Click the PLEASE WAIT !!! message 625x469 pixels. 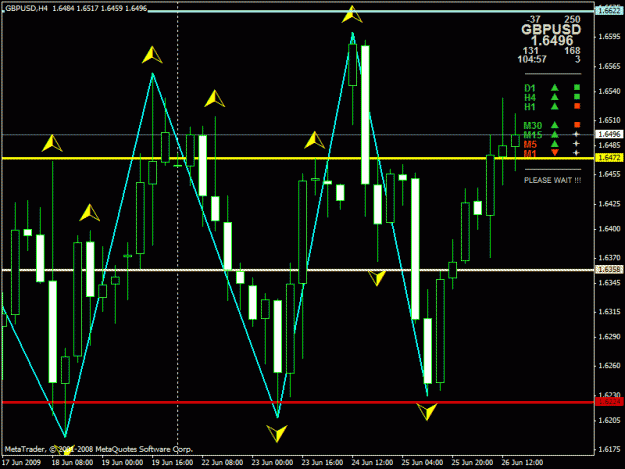click(x=552, y=180)
